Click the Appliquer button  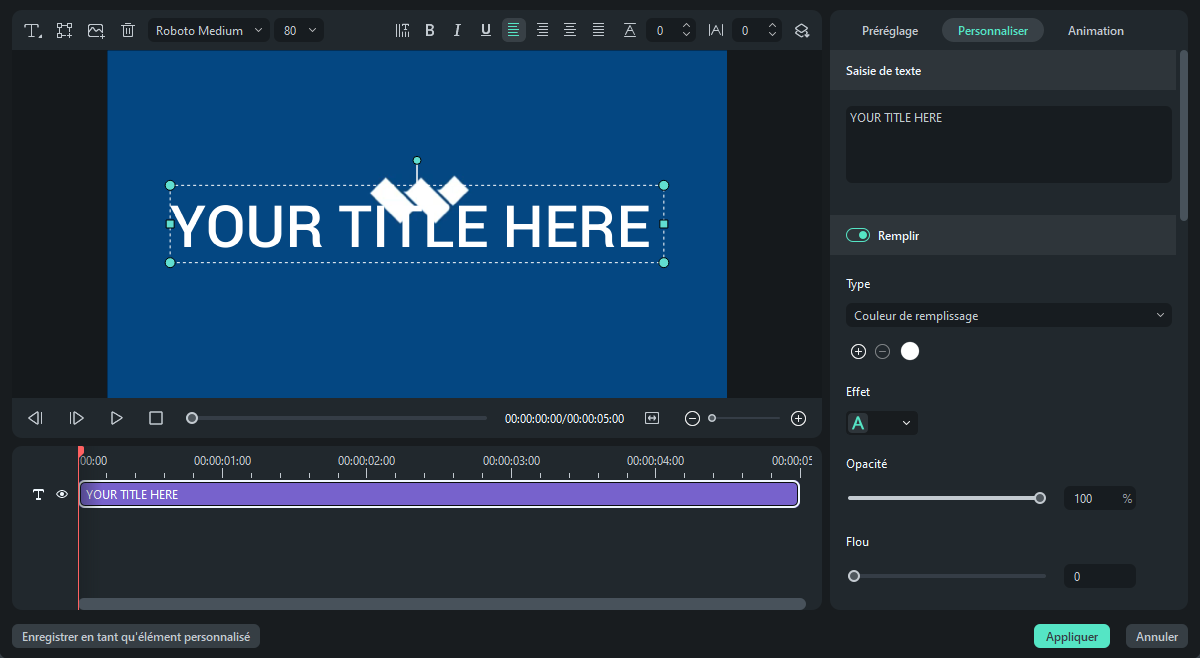[x=1072, y=636]
